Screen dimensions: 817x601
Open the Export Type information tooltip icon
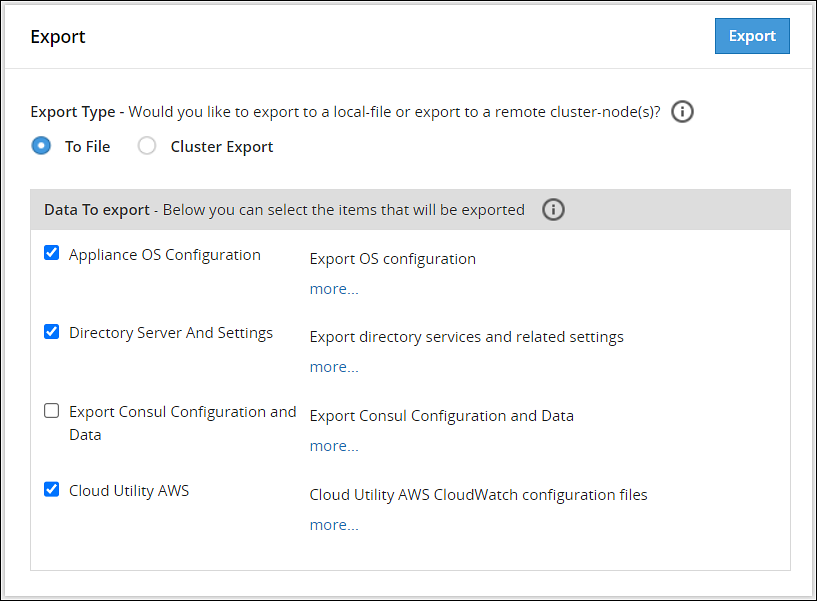(x=682, y=111)
